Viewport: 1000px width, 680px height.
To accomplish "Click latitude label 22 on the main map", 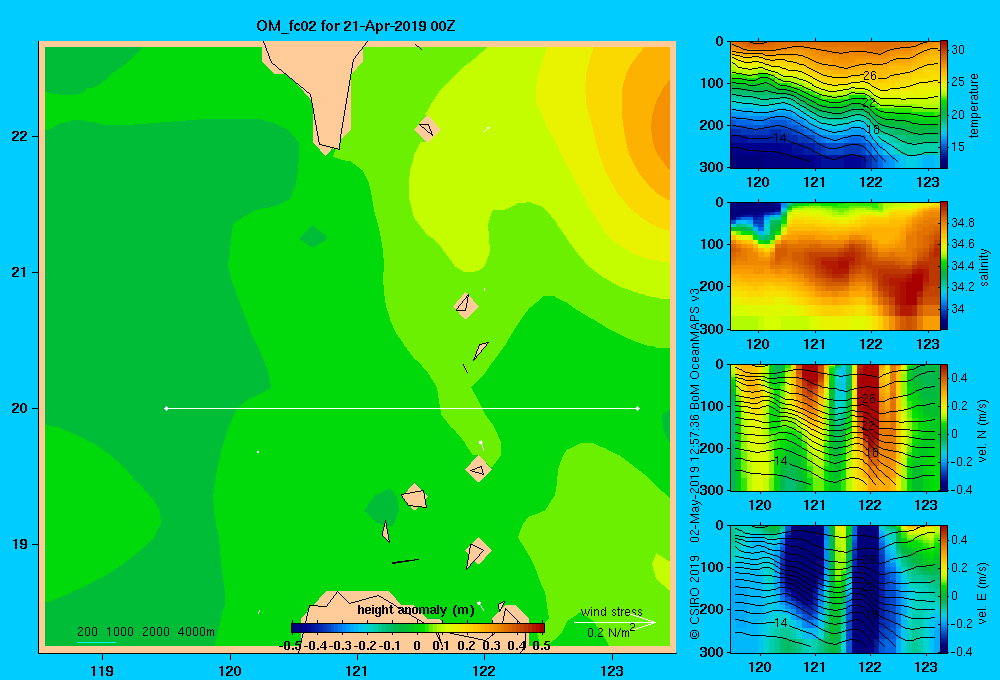I will (x=20, y=137).
